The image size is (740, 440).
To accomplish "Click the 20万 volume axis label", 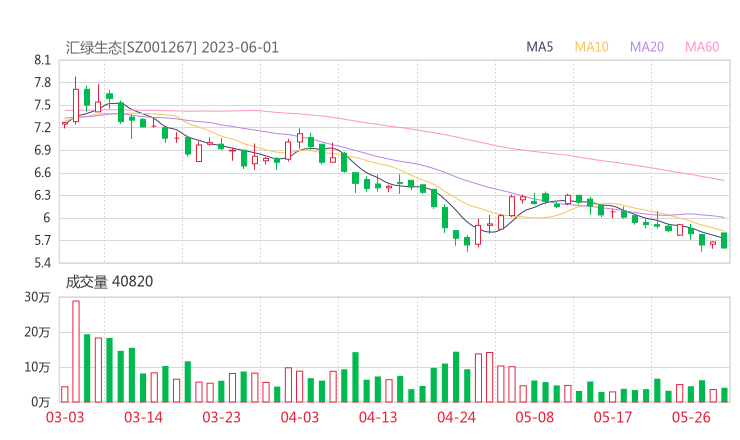I will coord(38,332).
